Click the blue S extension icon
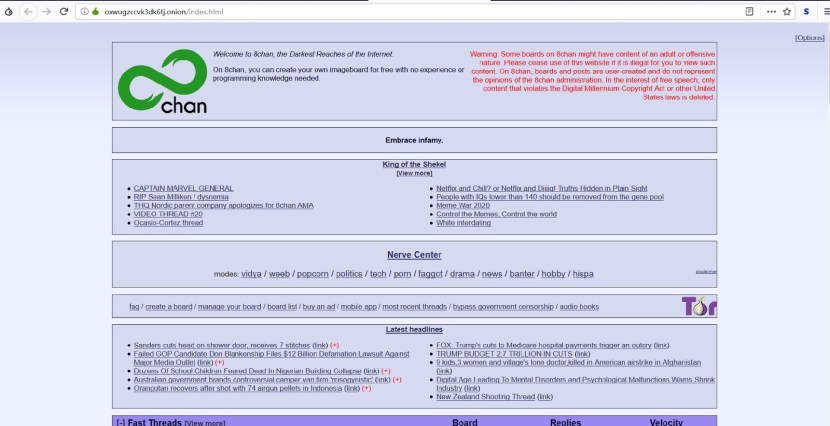Screen dimensions: 830x426 coord(805,11)
